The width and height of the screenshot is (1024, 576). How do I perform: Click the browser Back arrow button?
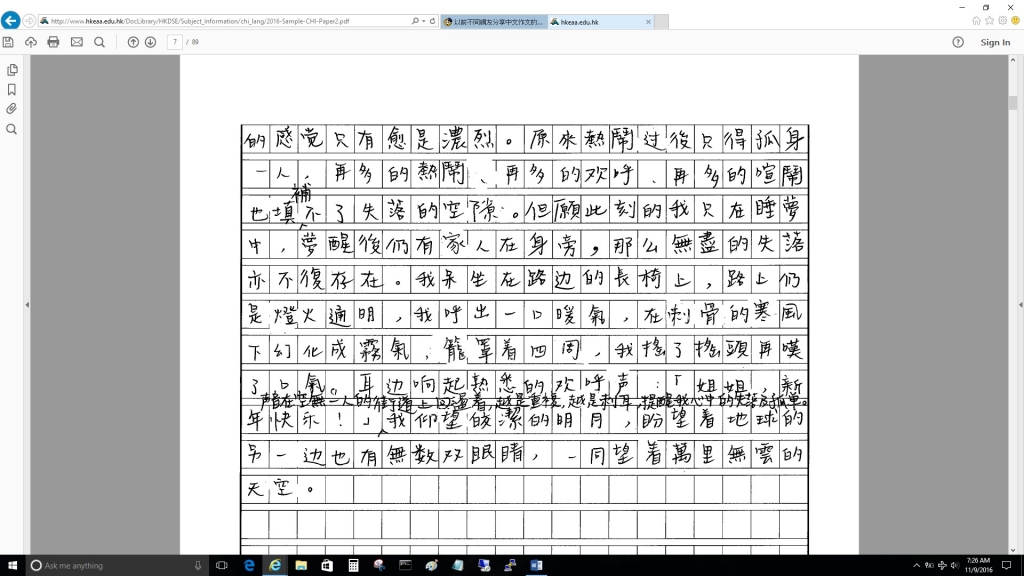pyautogui.click(x=11, y=20)
